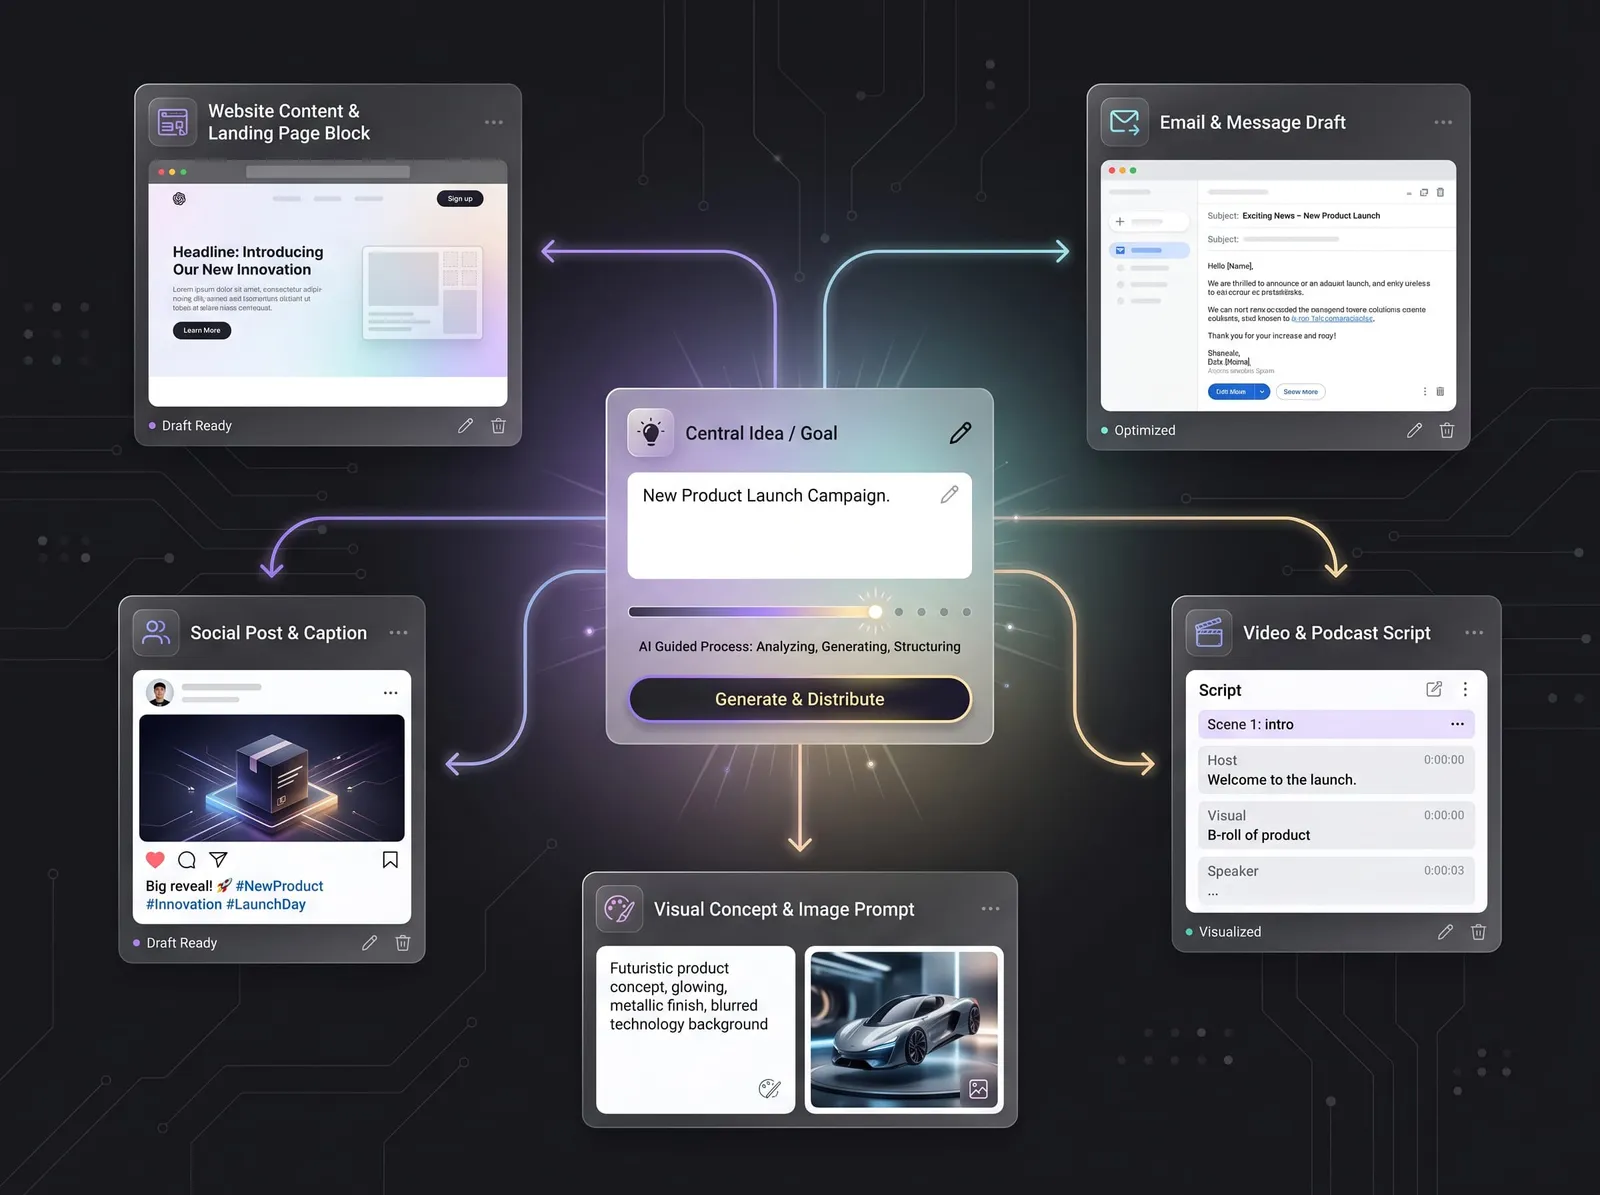Select the Speaker script row
This screenshot has height=1195, width=1600.
1336,880
